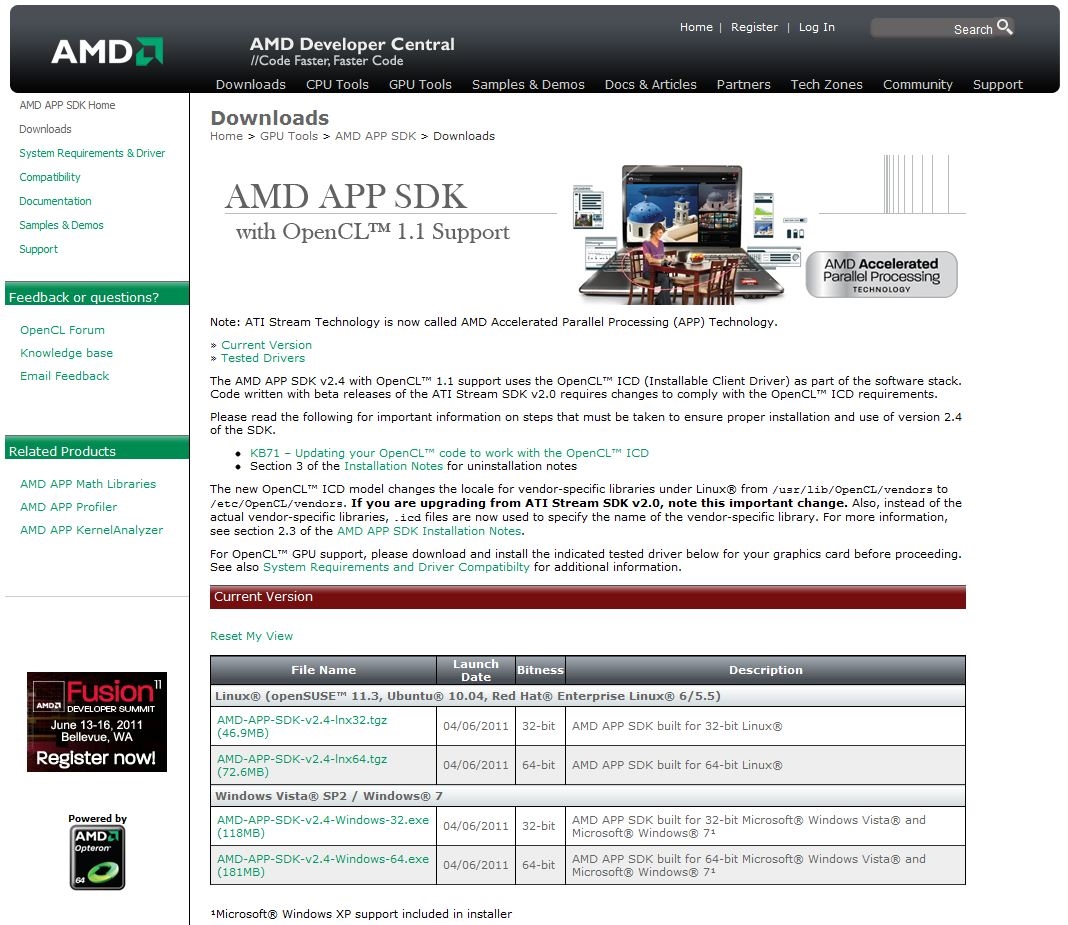This screenshot has width=1068, height=925.
Task: Click the Windows Vista SP2 / Windows 7 row
Action: click(x=588, y=796)
